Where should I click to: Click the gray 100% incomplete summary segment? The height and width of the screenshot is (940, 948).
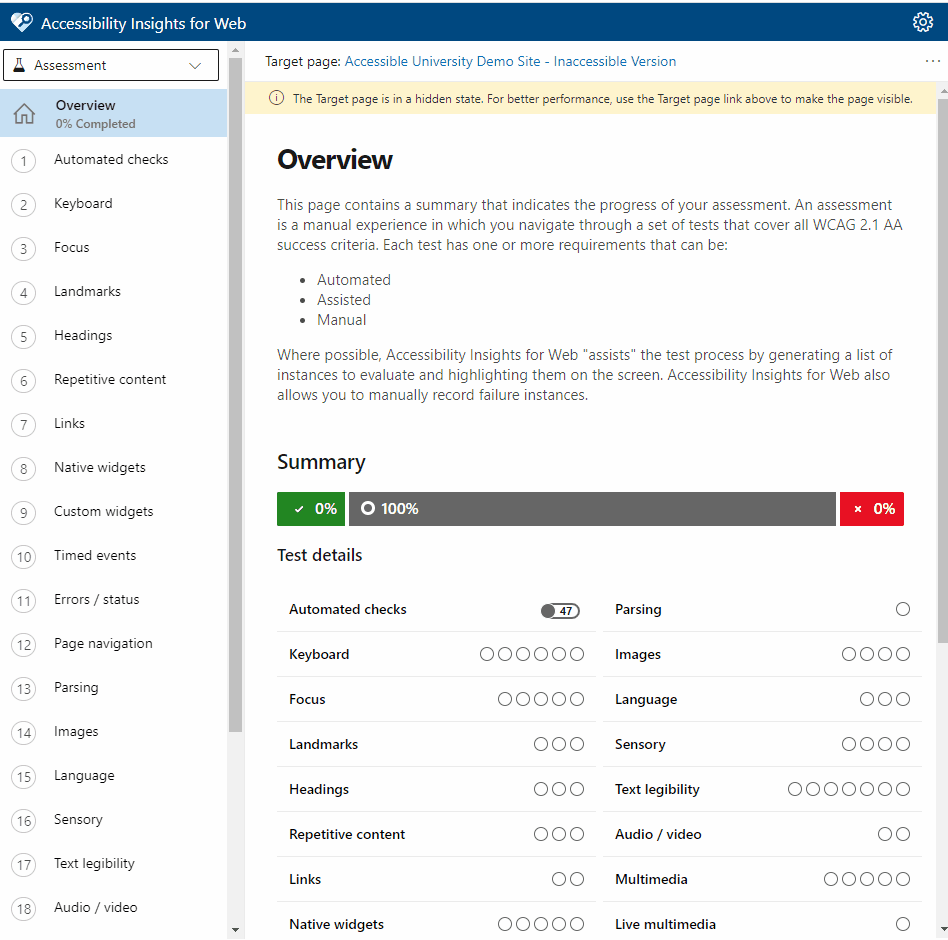(x=592, y=509)
